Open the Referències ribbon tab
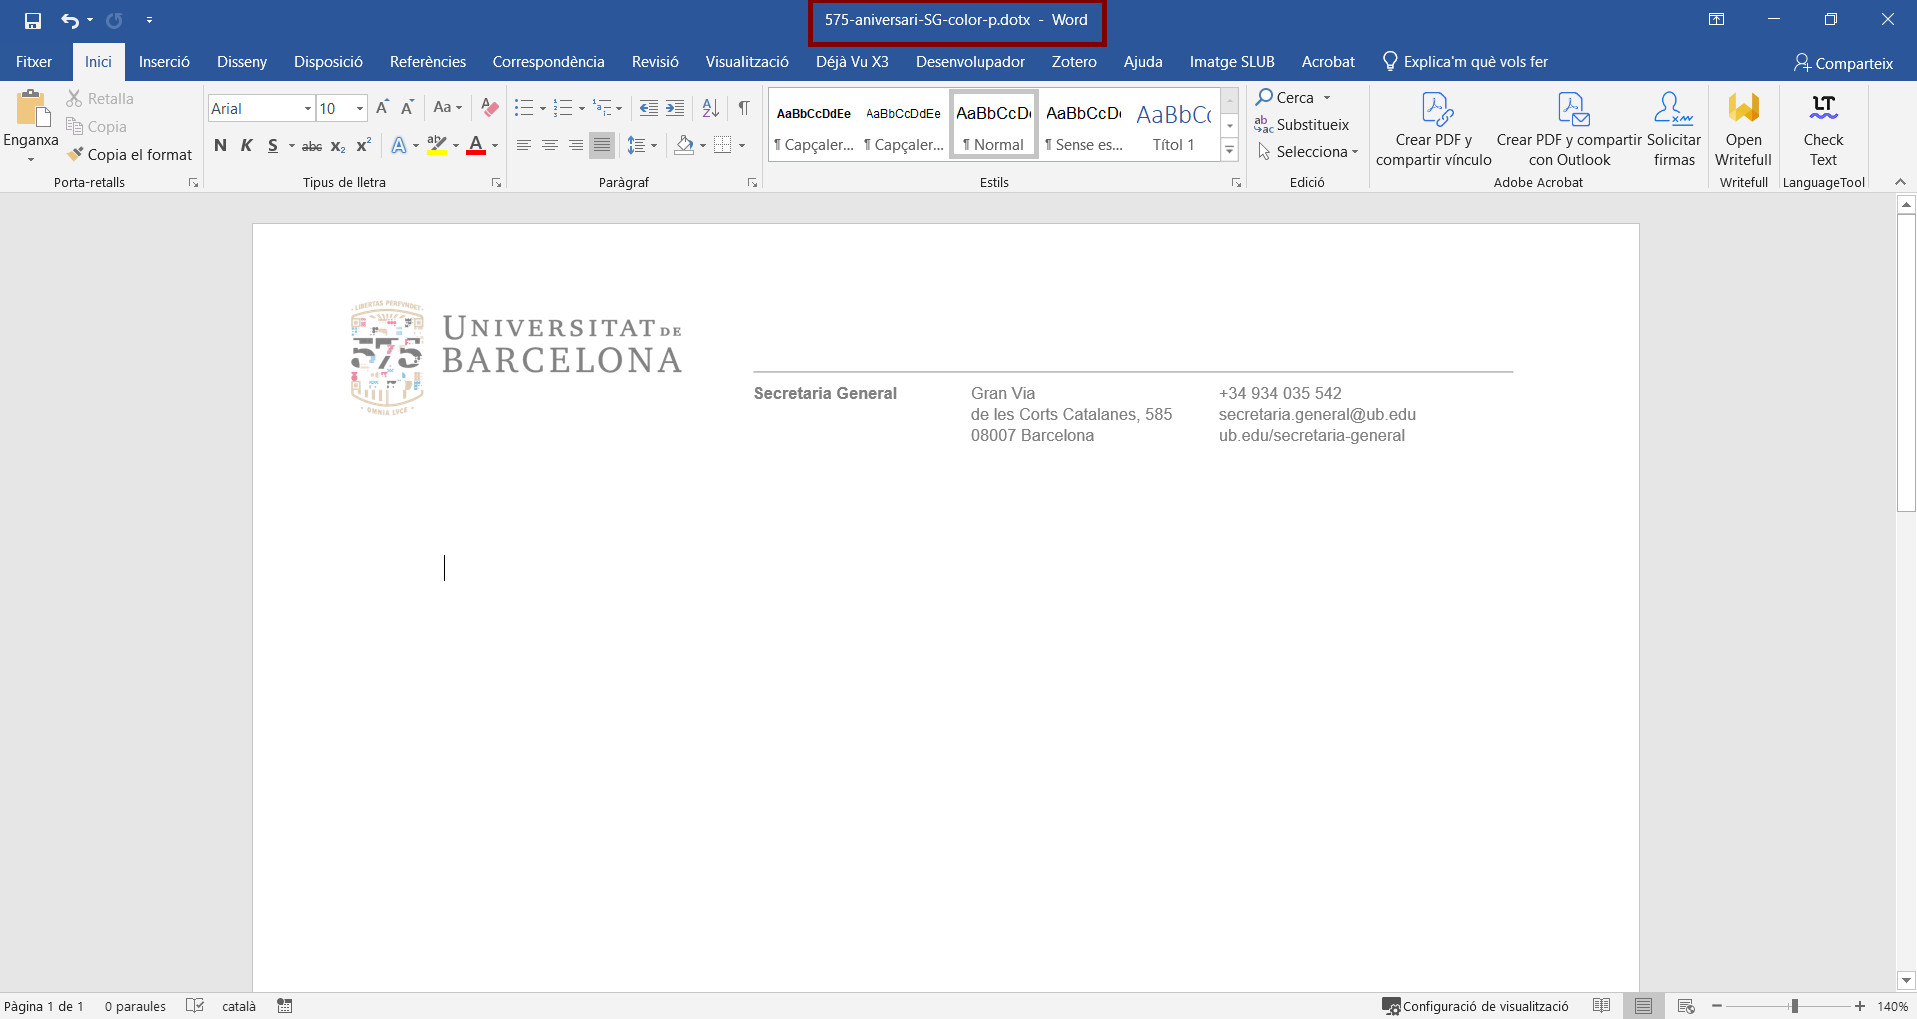1917x1019 pixels. pos(427,62)
